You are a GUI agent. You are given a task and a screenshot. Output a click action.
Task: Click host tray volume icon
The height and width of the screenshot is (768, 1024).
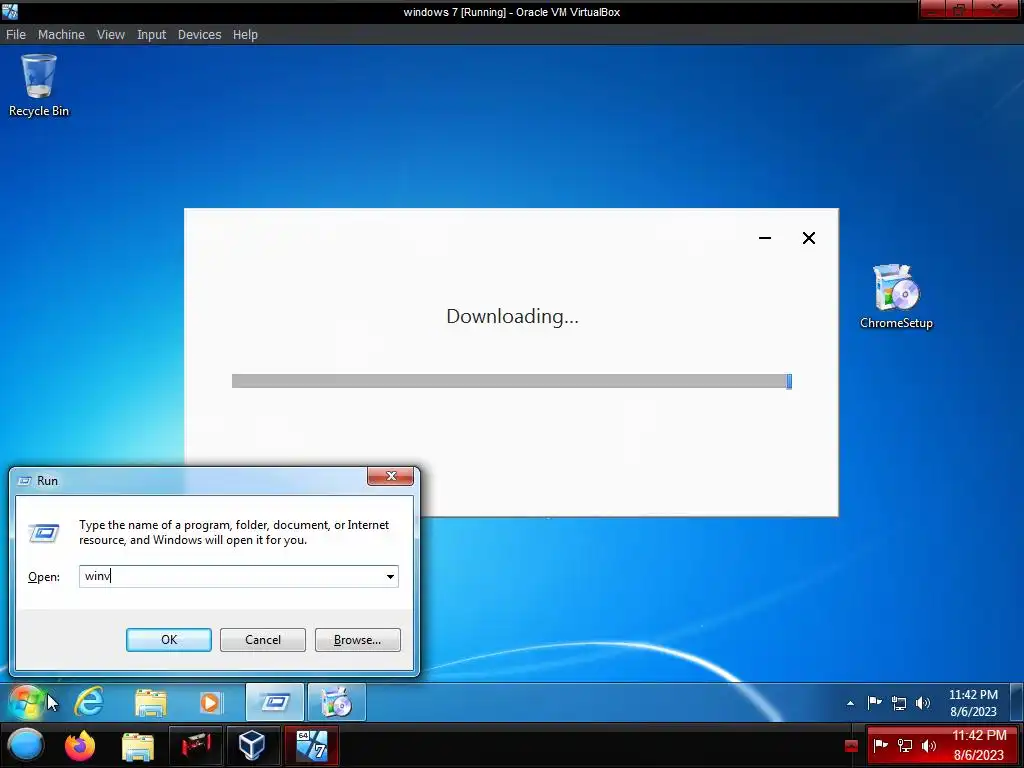click(929, 745)
